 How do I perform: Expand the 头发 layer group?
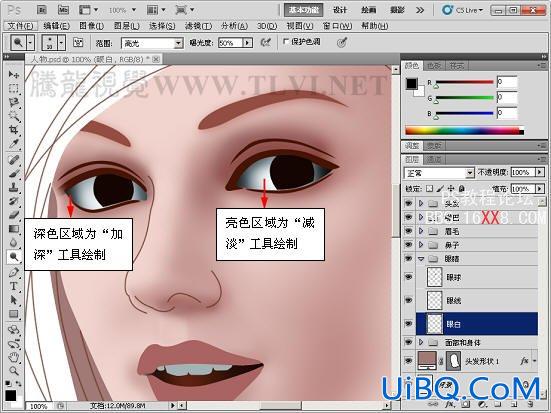coord(421,204)
